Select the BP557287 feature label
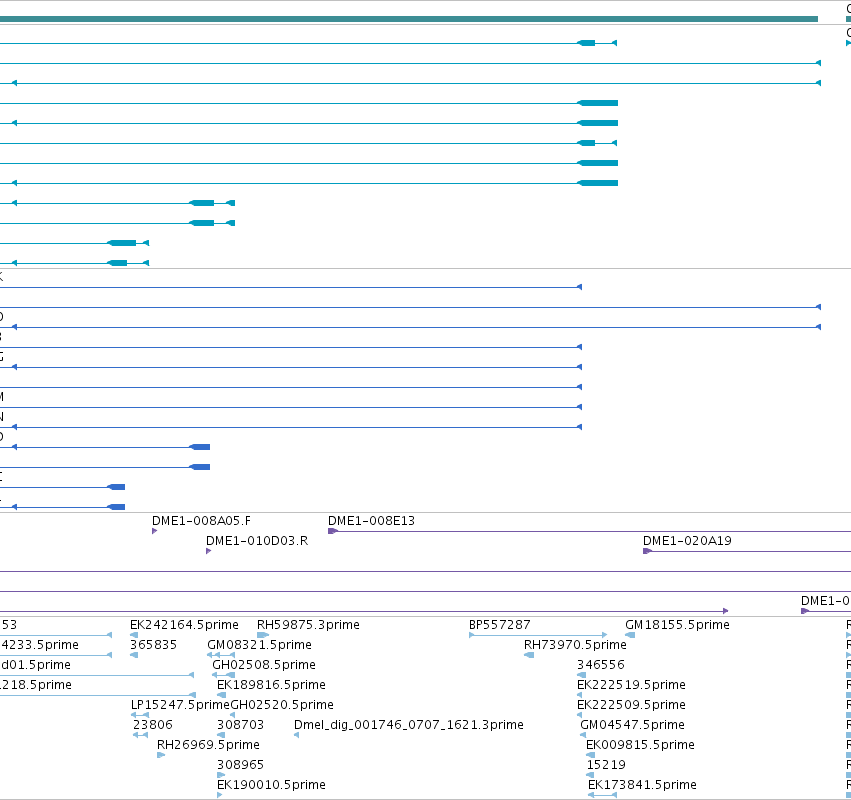Viewport: 851px width, 800px height. (499, 625)
